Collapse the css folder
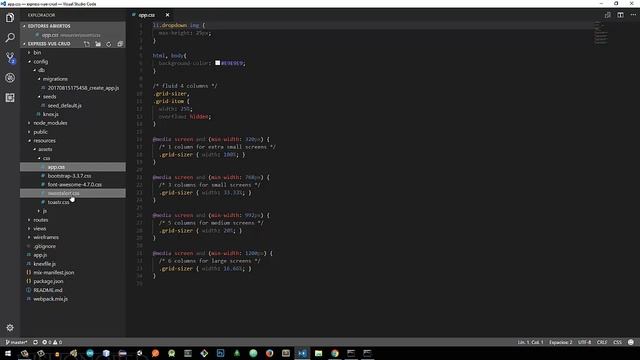Viewport: 640px width, 360px height. 47,158
